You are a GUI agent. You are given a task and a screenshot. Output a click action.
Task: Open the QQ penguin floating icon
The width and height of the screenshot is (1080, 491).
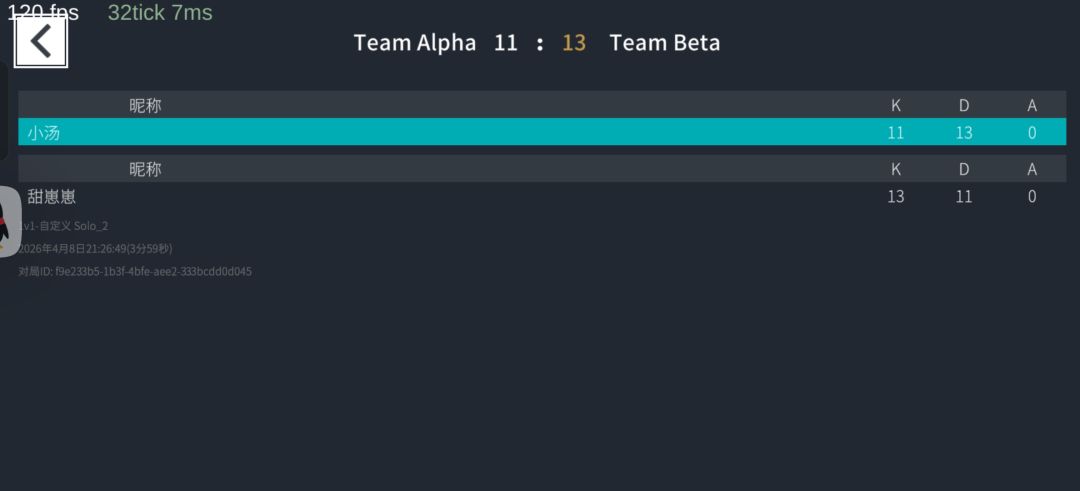pos(8,222)
